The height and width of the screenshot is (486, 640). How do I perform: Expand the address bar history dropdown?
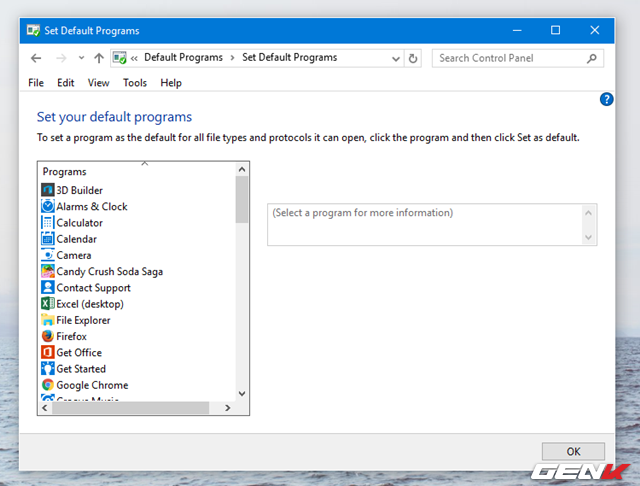click(396, 59)
